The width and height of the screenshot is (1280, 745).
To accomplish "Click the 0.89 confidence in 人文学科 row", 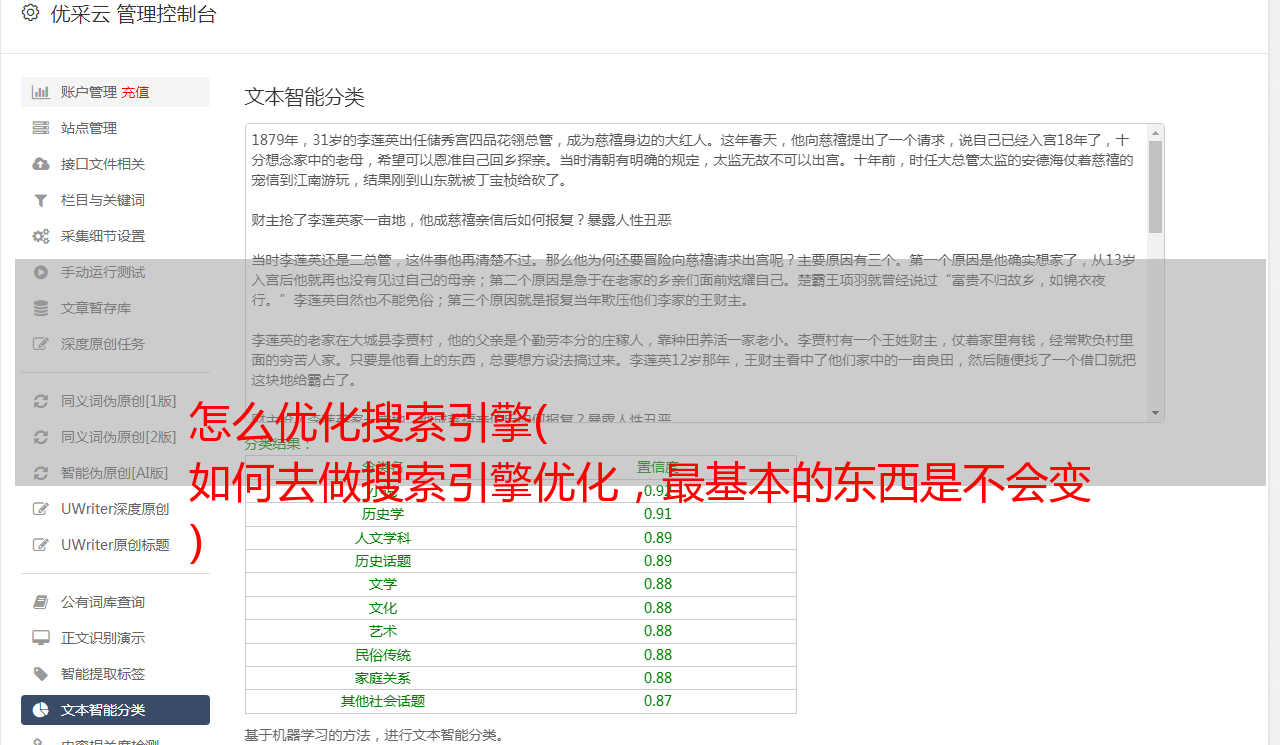I will tap(658, 538).
